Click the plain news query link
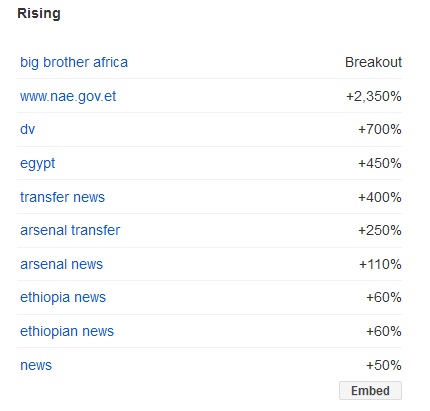This screenshot has width=430, height=411. (x=36, y=365)
